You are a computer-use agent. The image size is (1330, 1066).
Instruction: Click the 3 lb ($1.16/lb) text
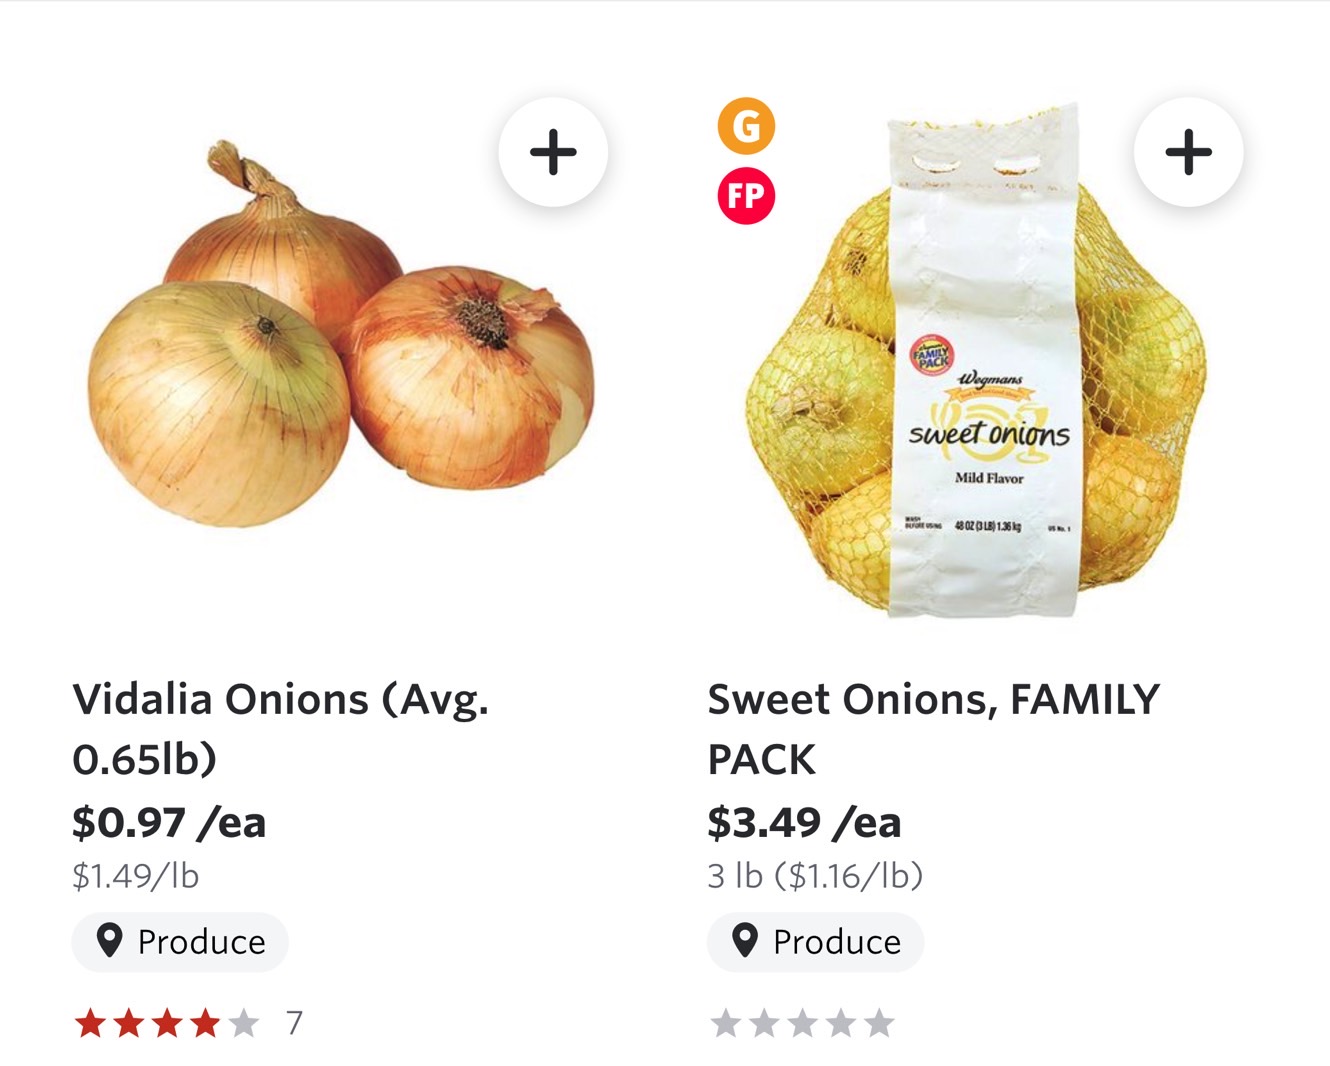815,876
